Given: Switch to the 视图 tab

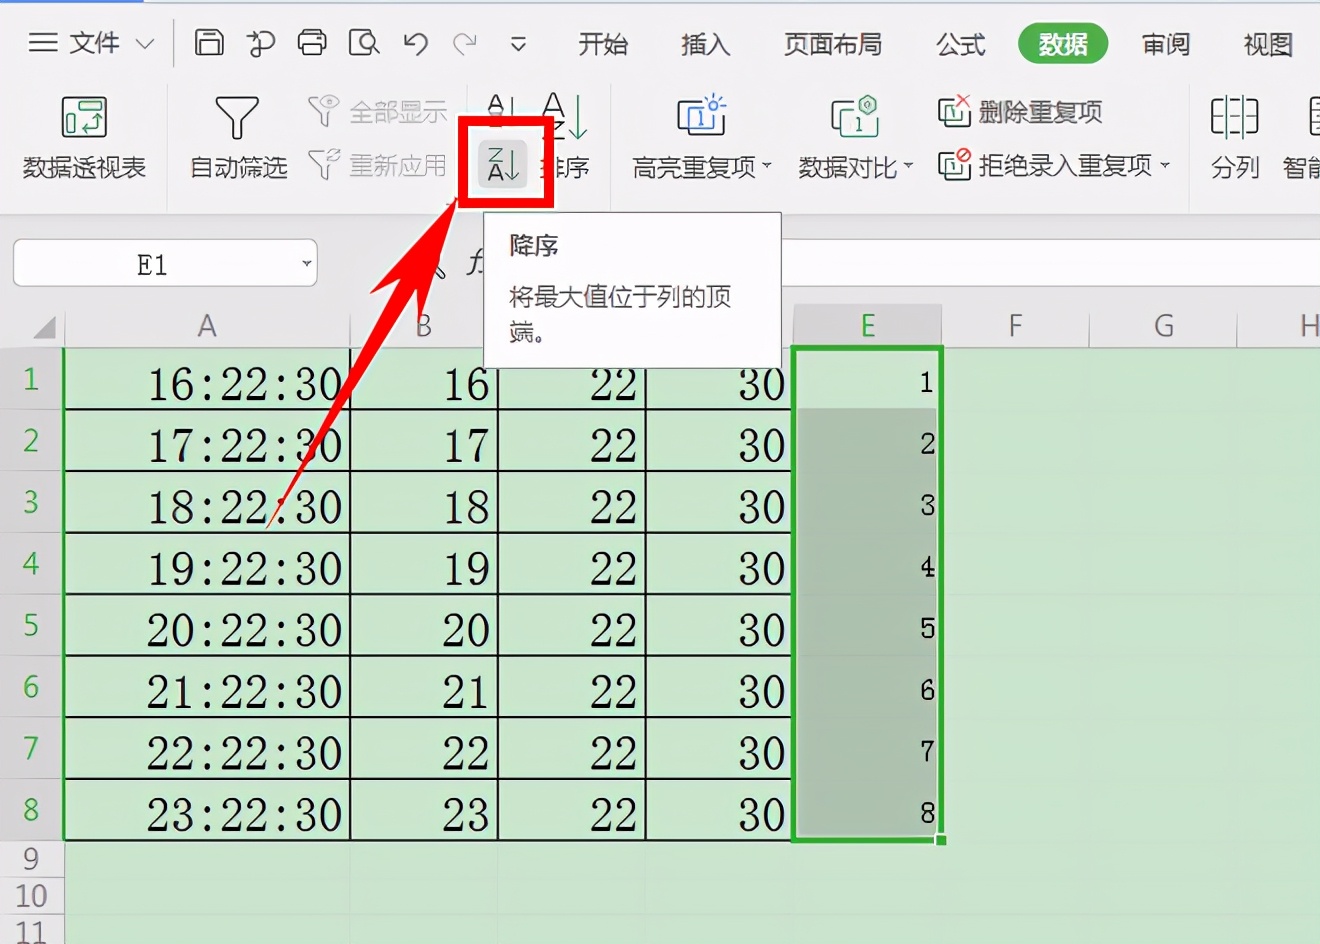Looking at the screenshot, I should click(1268, 44).
